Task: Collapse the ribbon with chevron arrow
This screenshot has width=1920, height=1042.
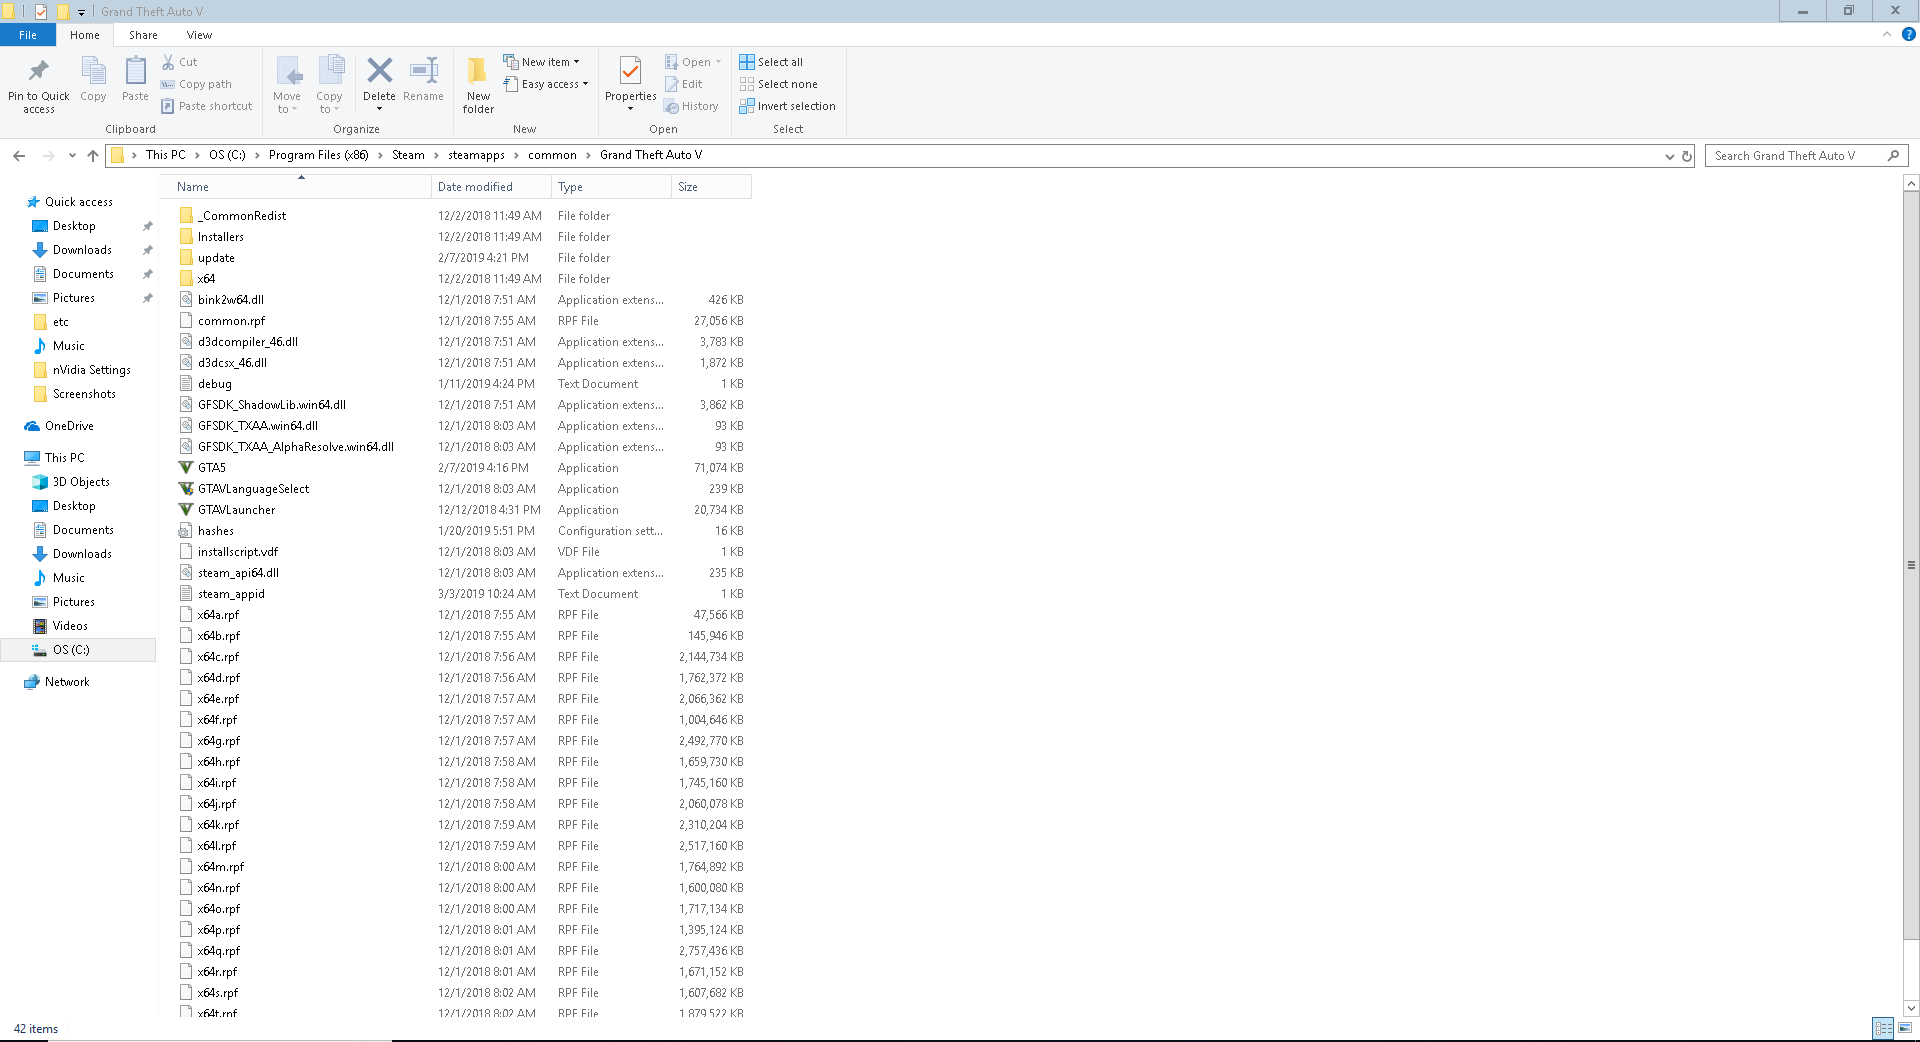Action: pos(1887,34)
